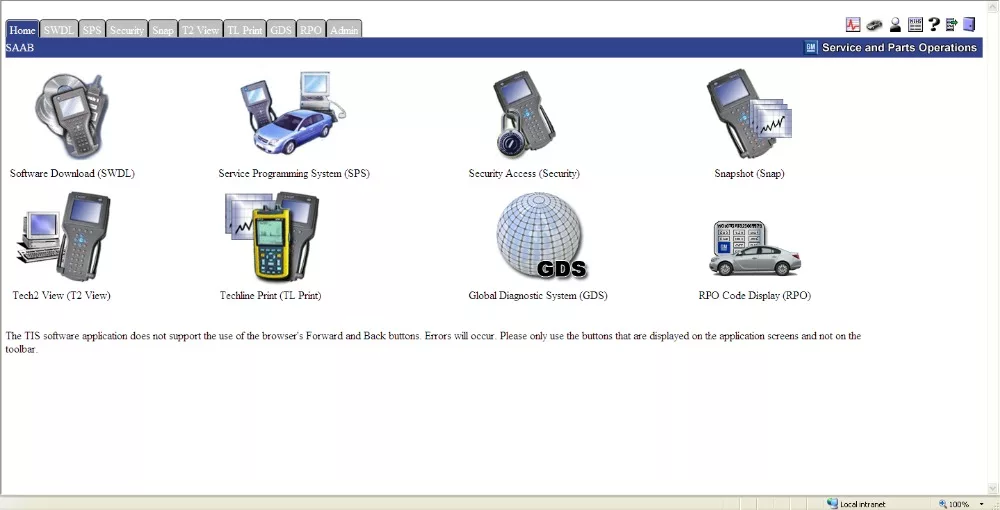Open the Software Download (SWDL) icon
This screenshot has width=1000, height=510.
pos(72,115)
